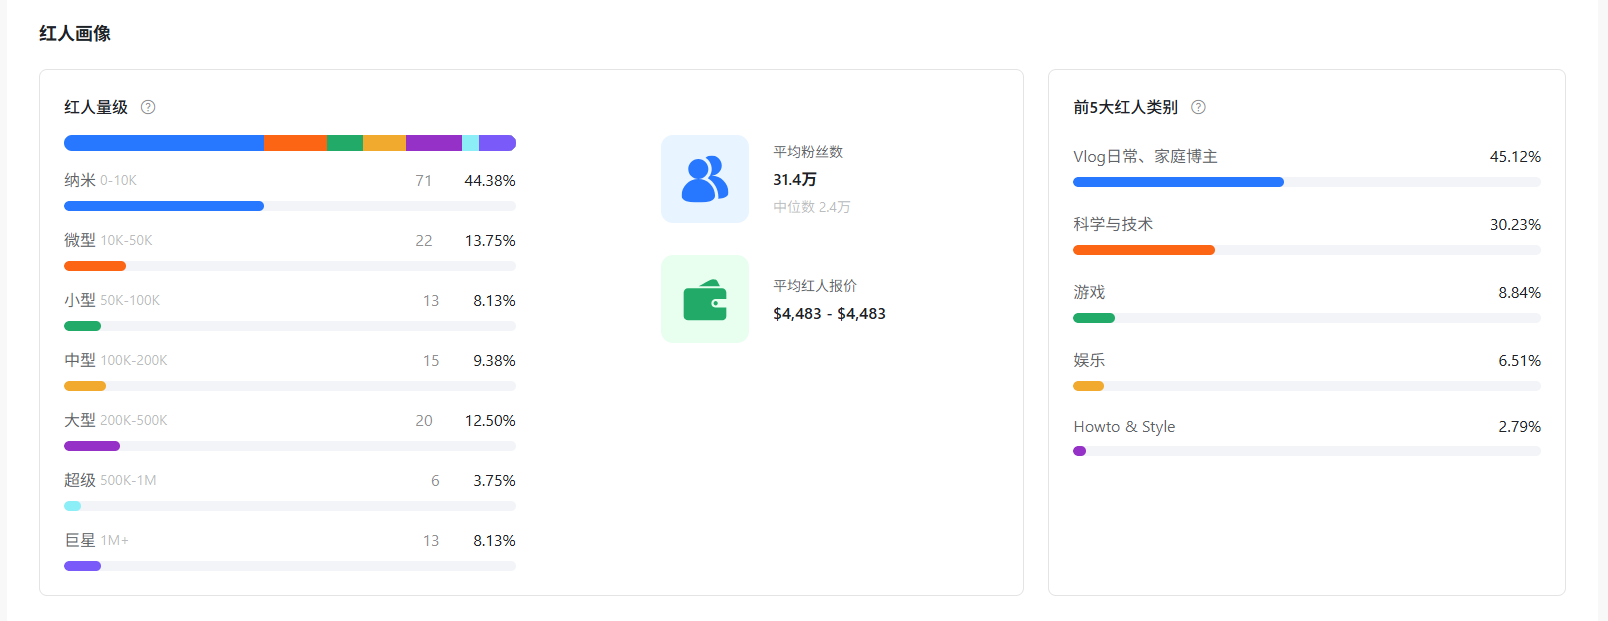This screenshot has height=621, width=1608.
Task: Click the blue segment of the stacked tier bar
Action: (164, 143)
